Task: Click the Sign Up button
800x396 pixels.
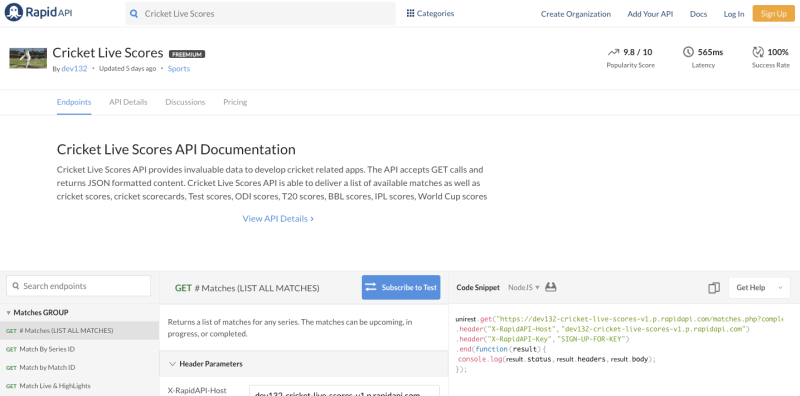Action: [773, 14]
